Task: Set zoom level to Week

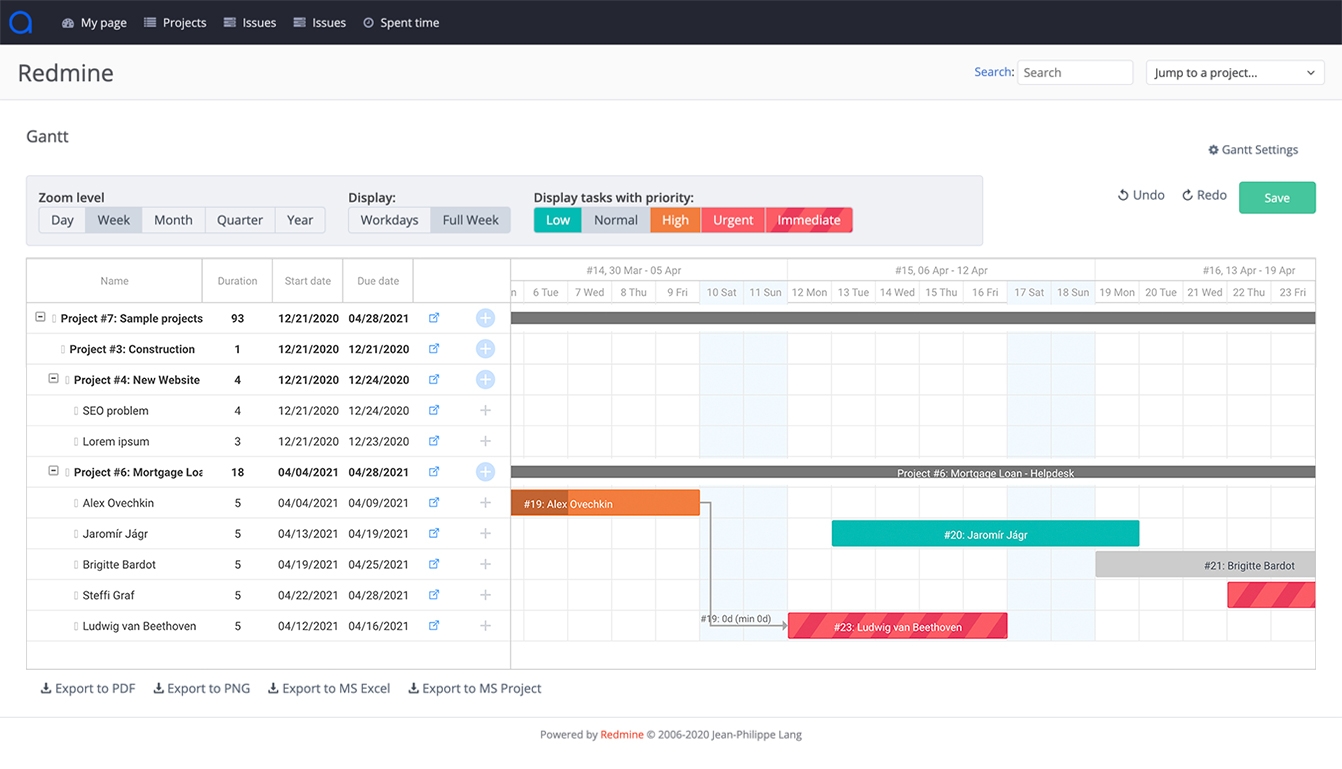Action: click(x=114, y=220)
